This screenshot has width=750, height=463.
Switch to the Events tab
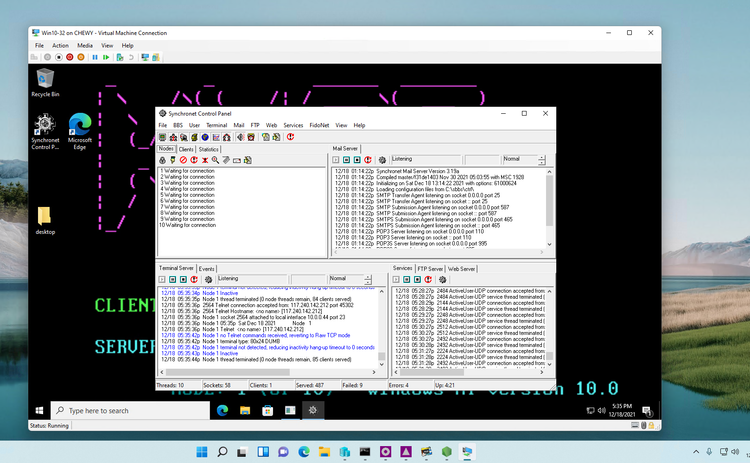(x=206, y=269)
